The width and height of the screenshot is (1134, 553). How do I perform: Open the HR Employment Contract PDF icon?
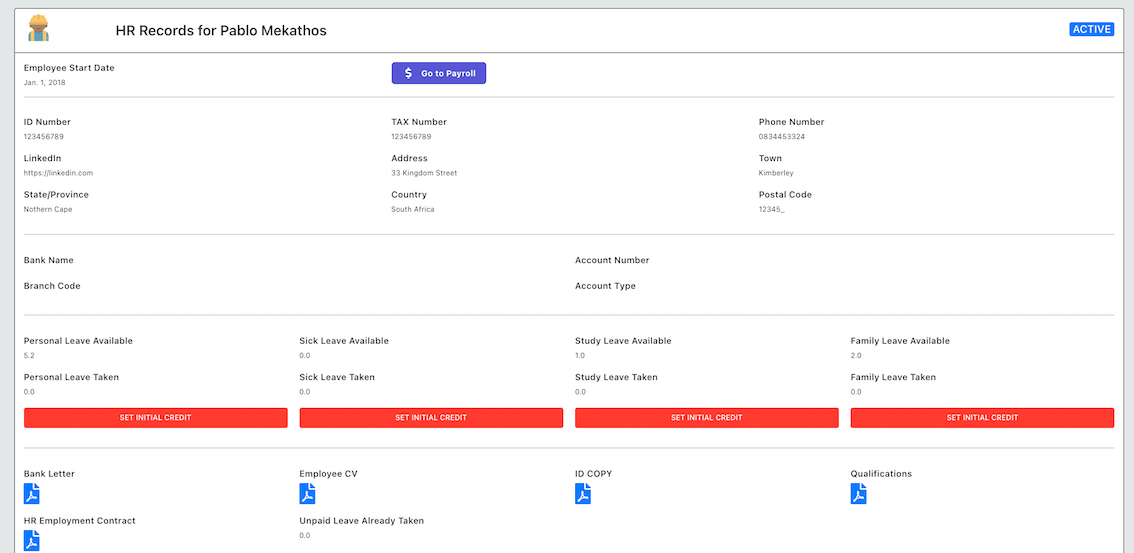click(x=32, y=541)
